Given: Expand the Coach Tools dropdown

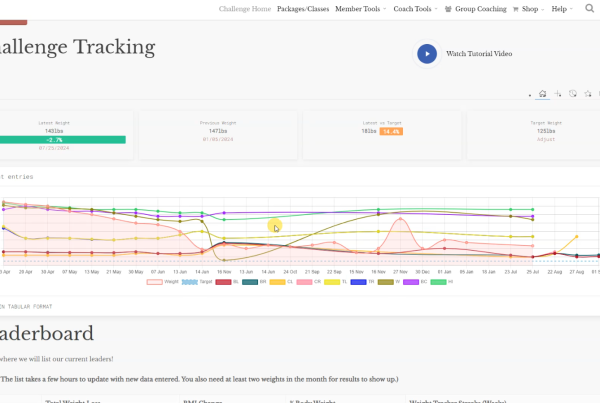Looking at the screenshot, I should tap(414, 9).
